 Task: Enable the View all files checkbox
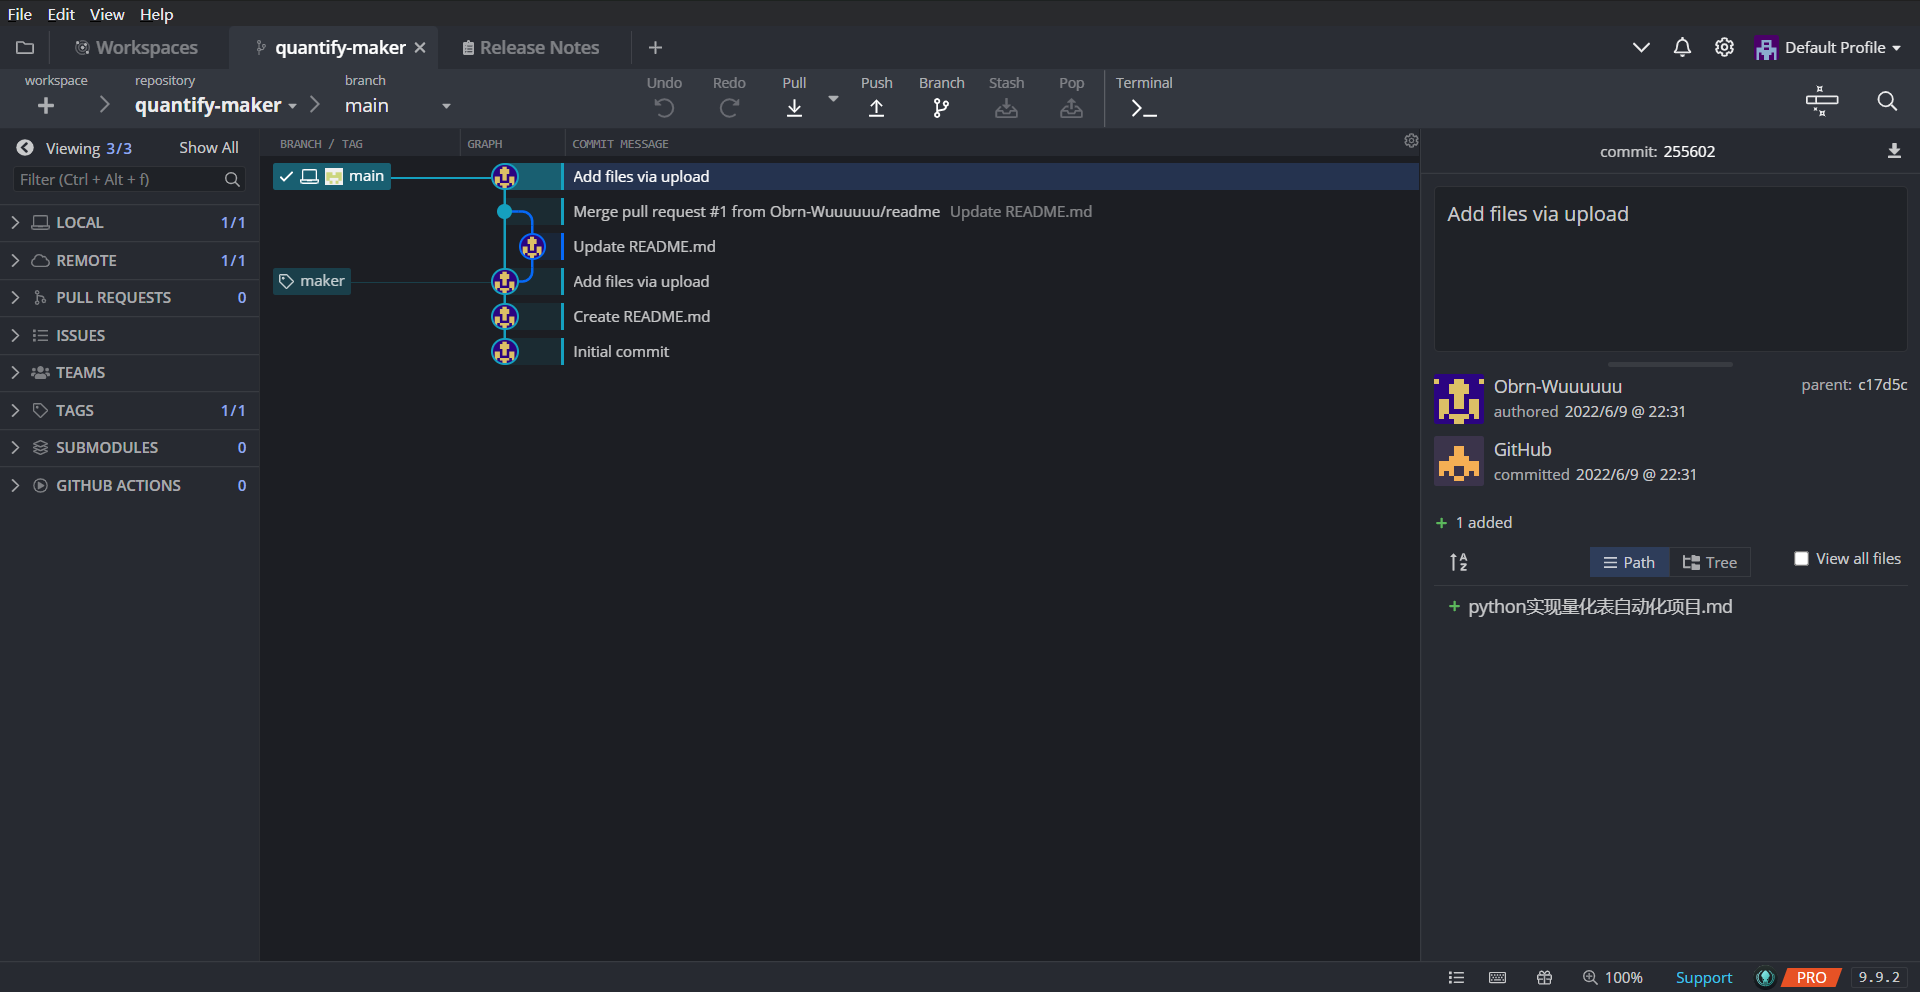click(1801, 559)
